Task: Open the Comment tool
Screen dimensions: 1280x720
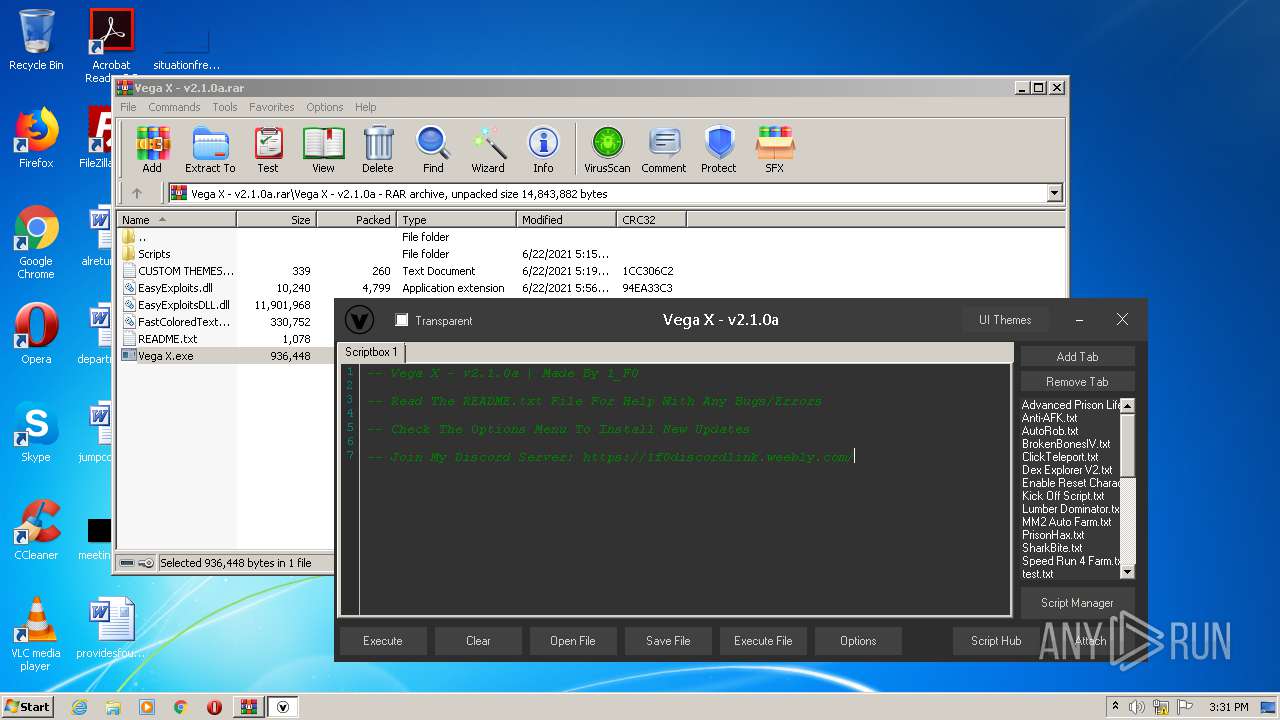Action: pyautogui.click(x=664, y=150)
